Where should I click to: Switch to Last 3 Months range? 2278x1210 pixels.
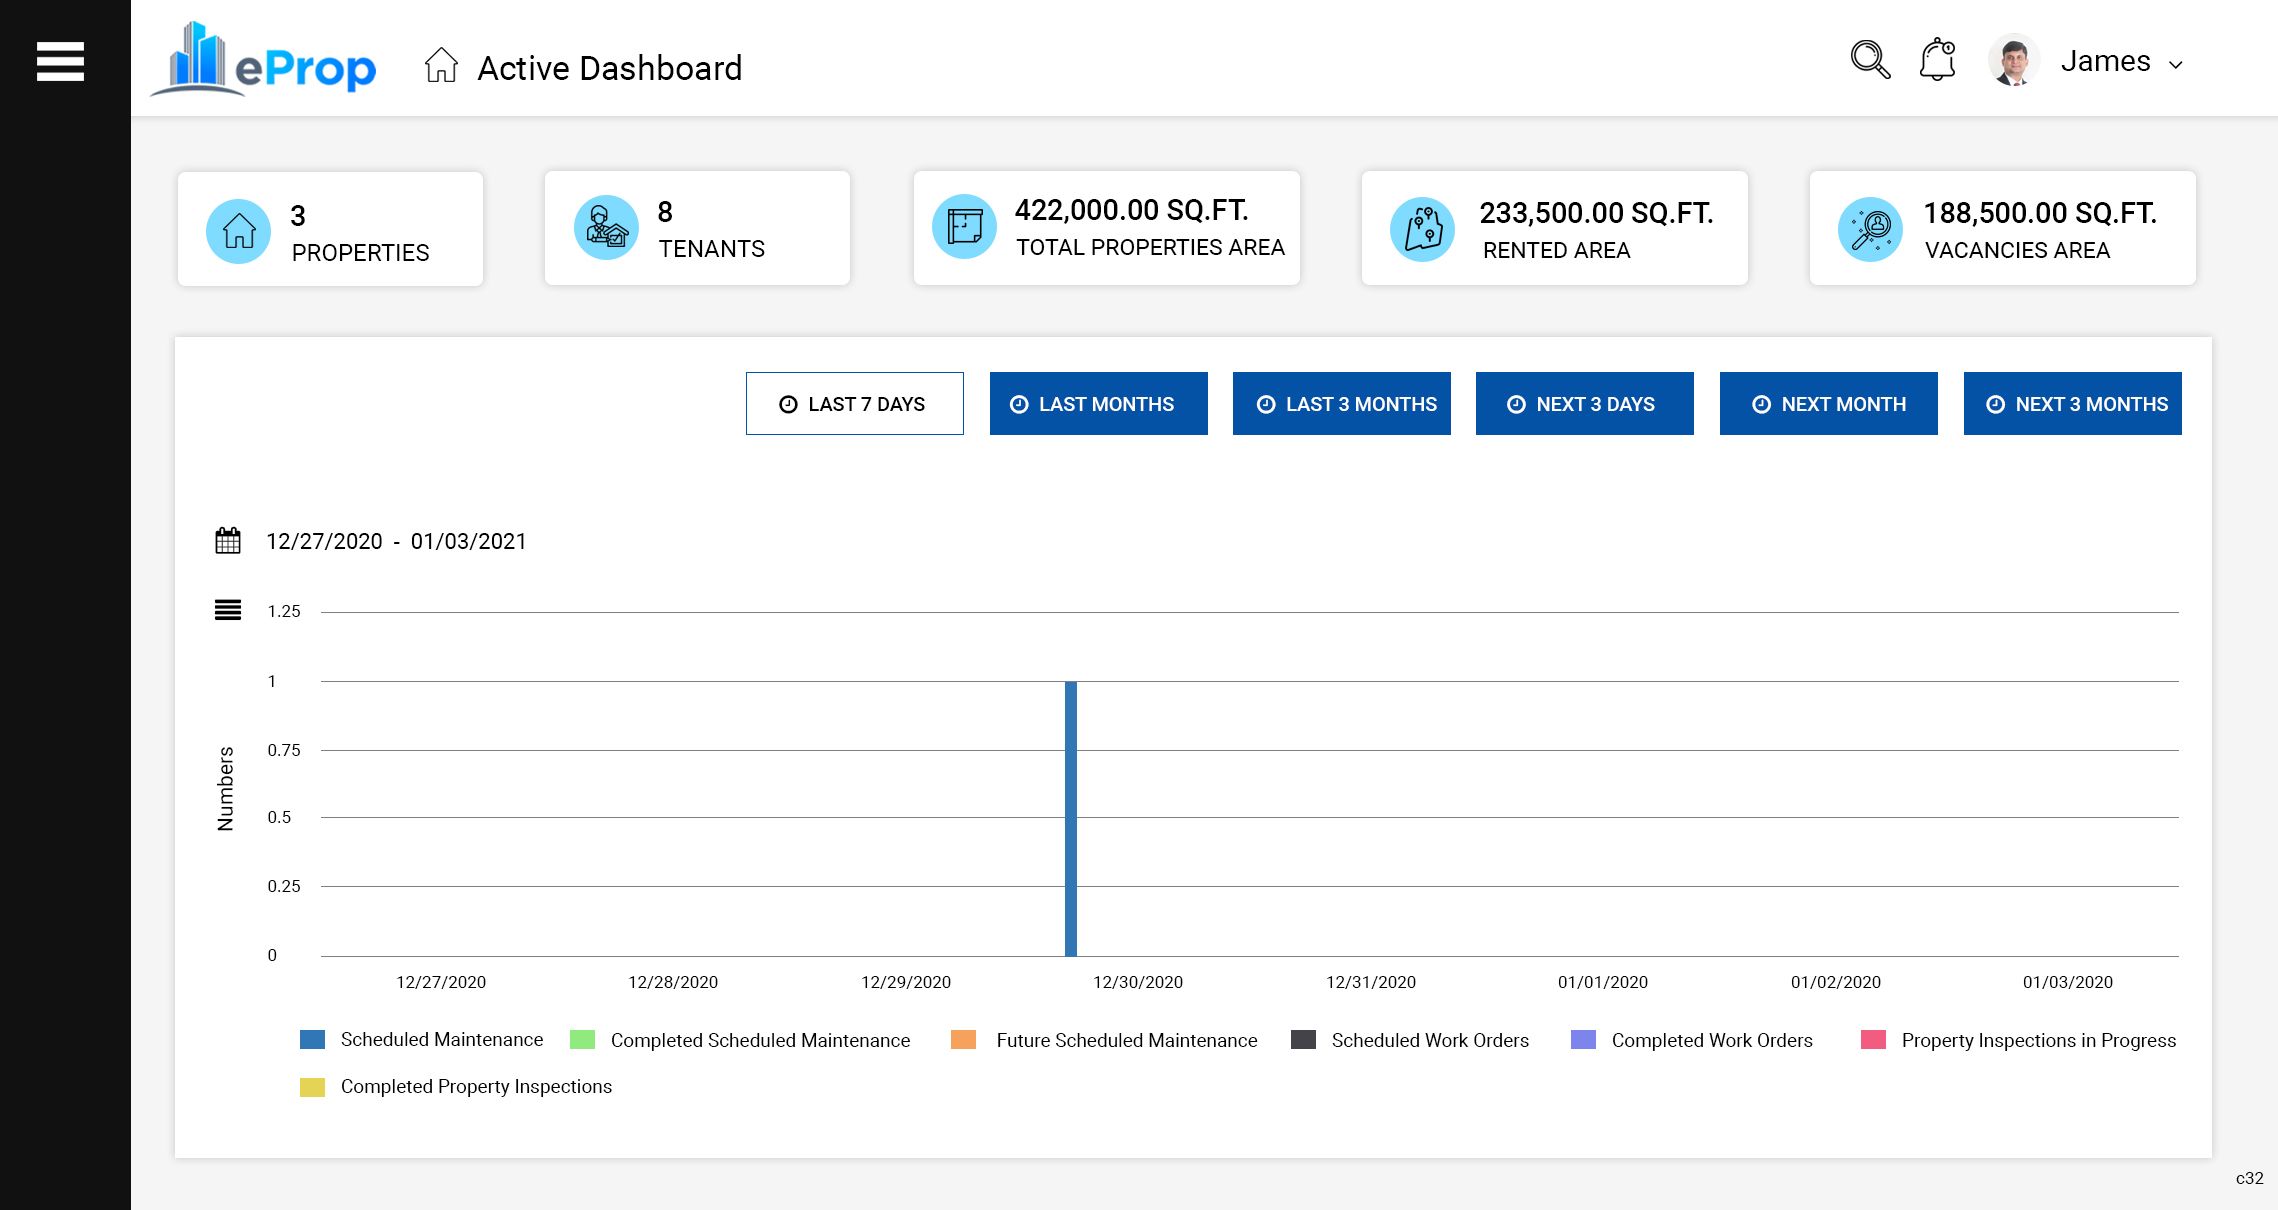[1341, 404]
